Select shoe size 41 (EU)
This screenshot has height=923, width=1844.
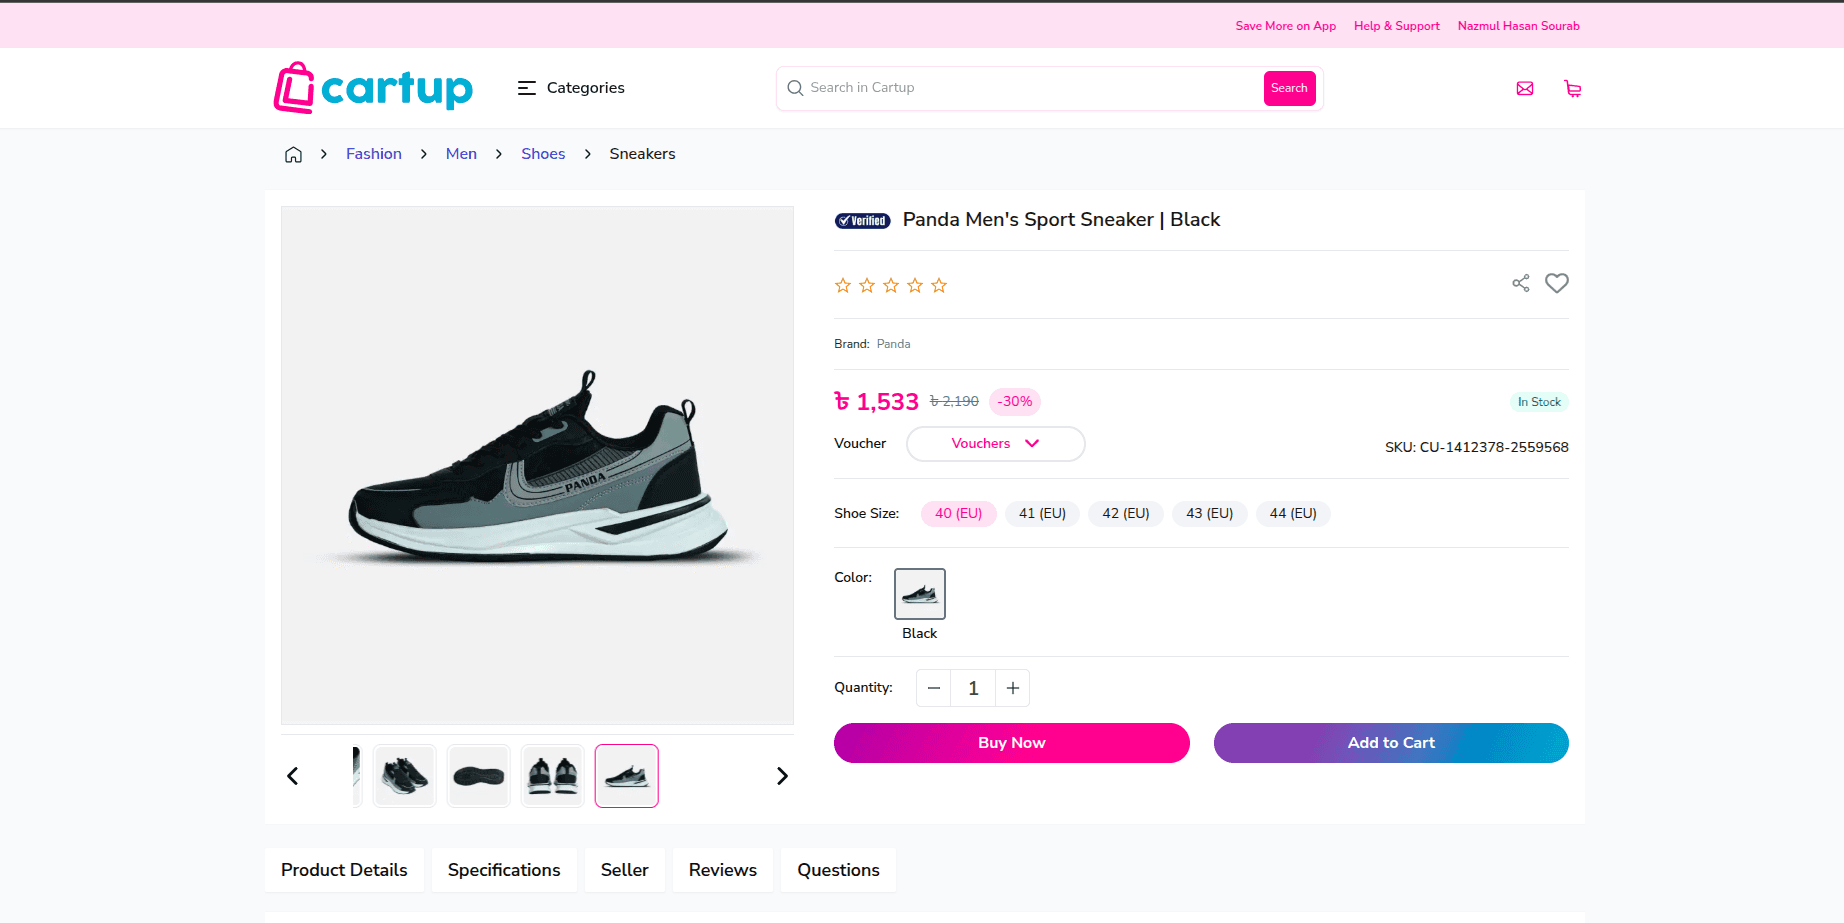(x=1042, y=514)
